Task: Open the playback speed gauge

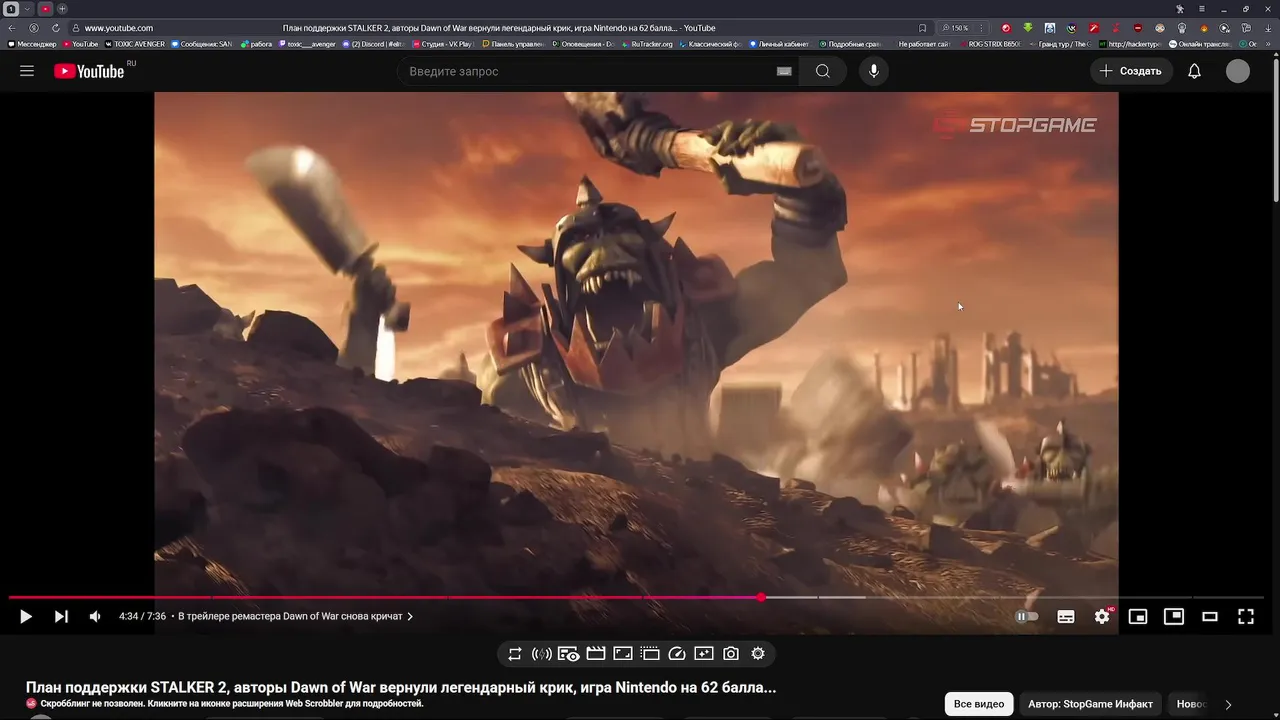Action: [x=677, y=654]
